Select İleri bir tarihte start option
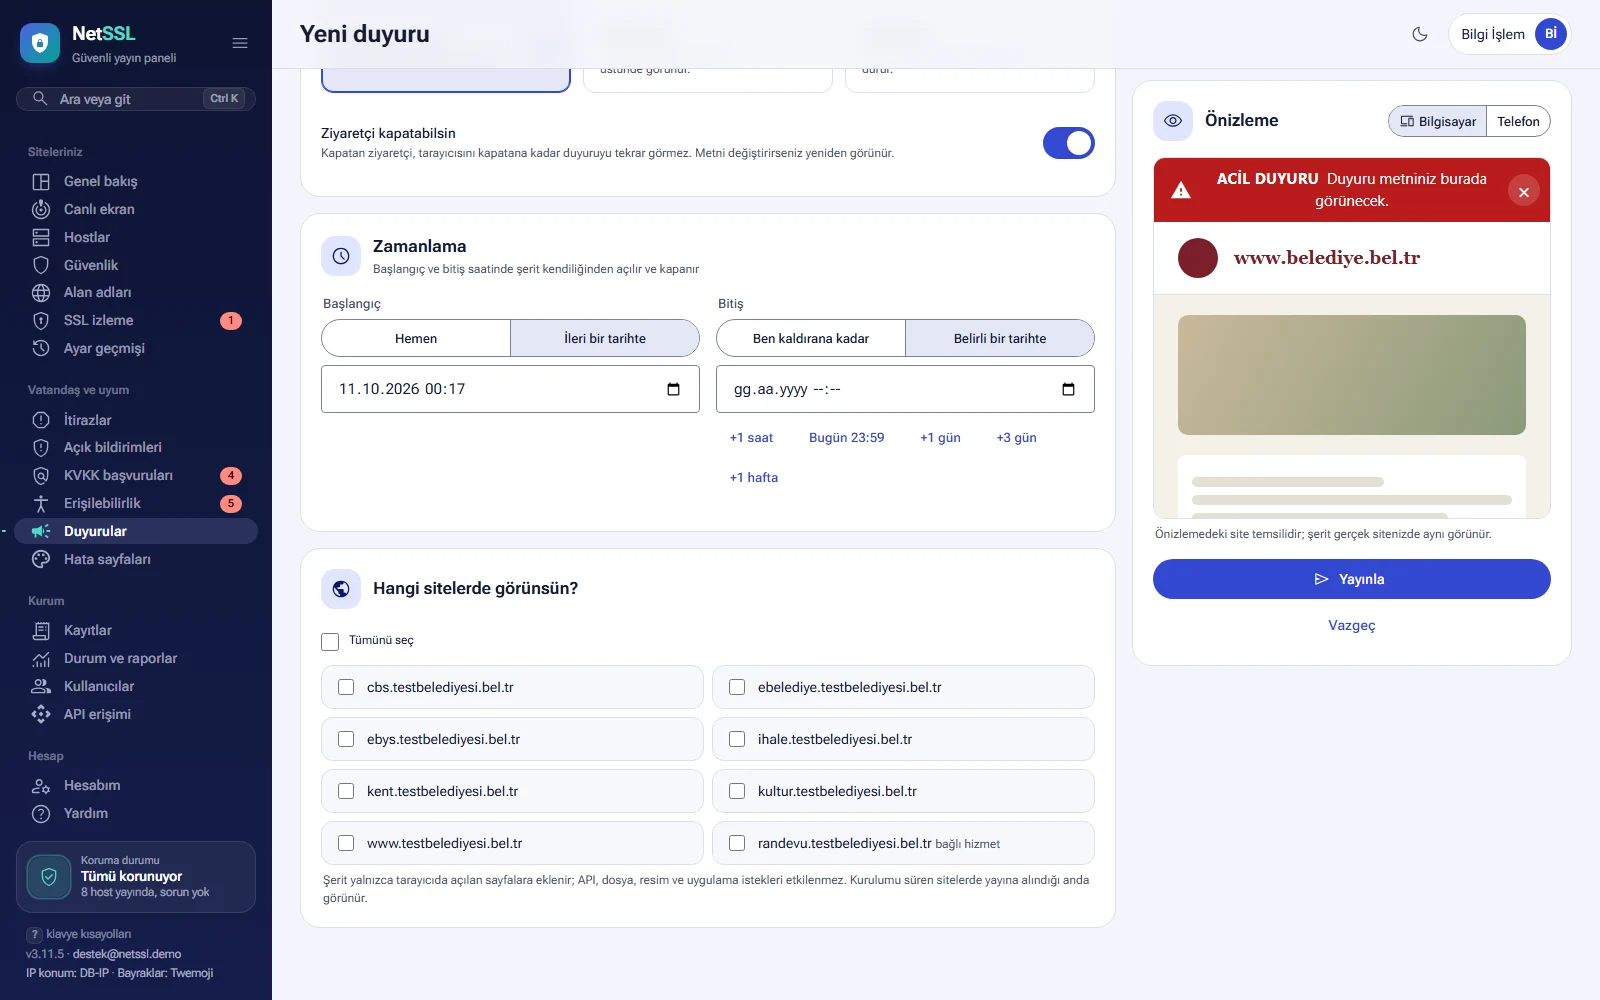 605,338
